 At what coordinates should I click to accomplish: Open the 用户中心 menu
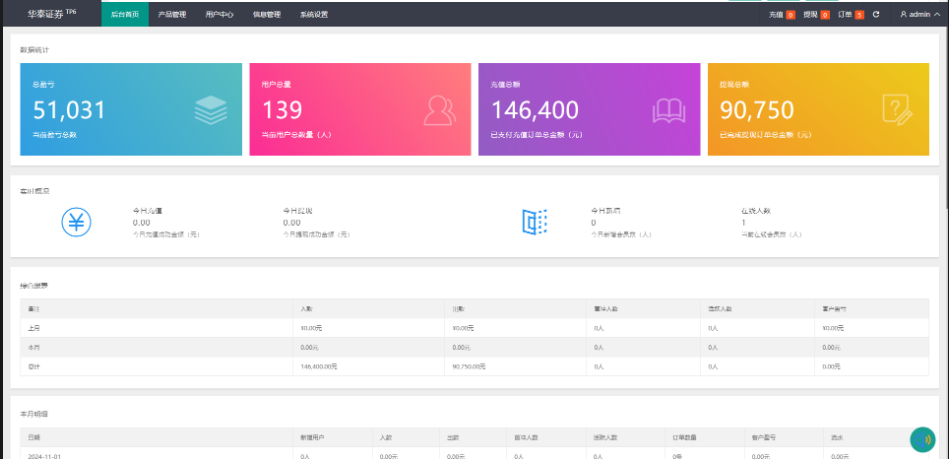[x=219, y=15]
